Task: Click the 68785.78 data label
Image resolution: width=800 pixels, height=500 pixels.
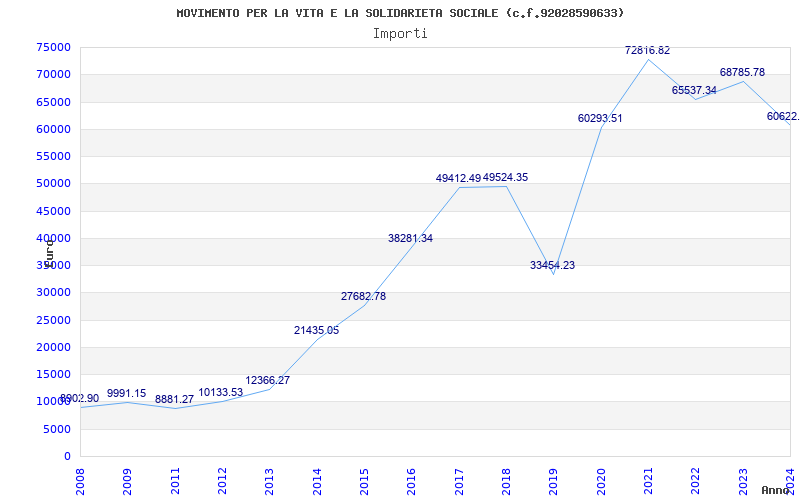Action: 742,72
